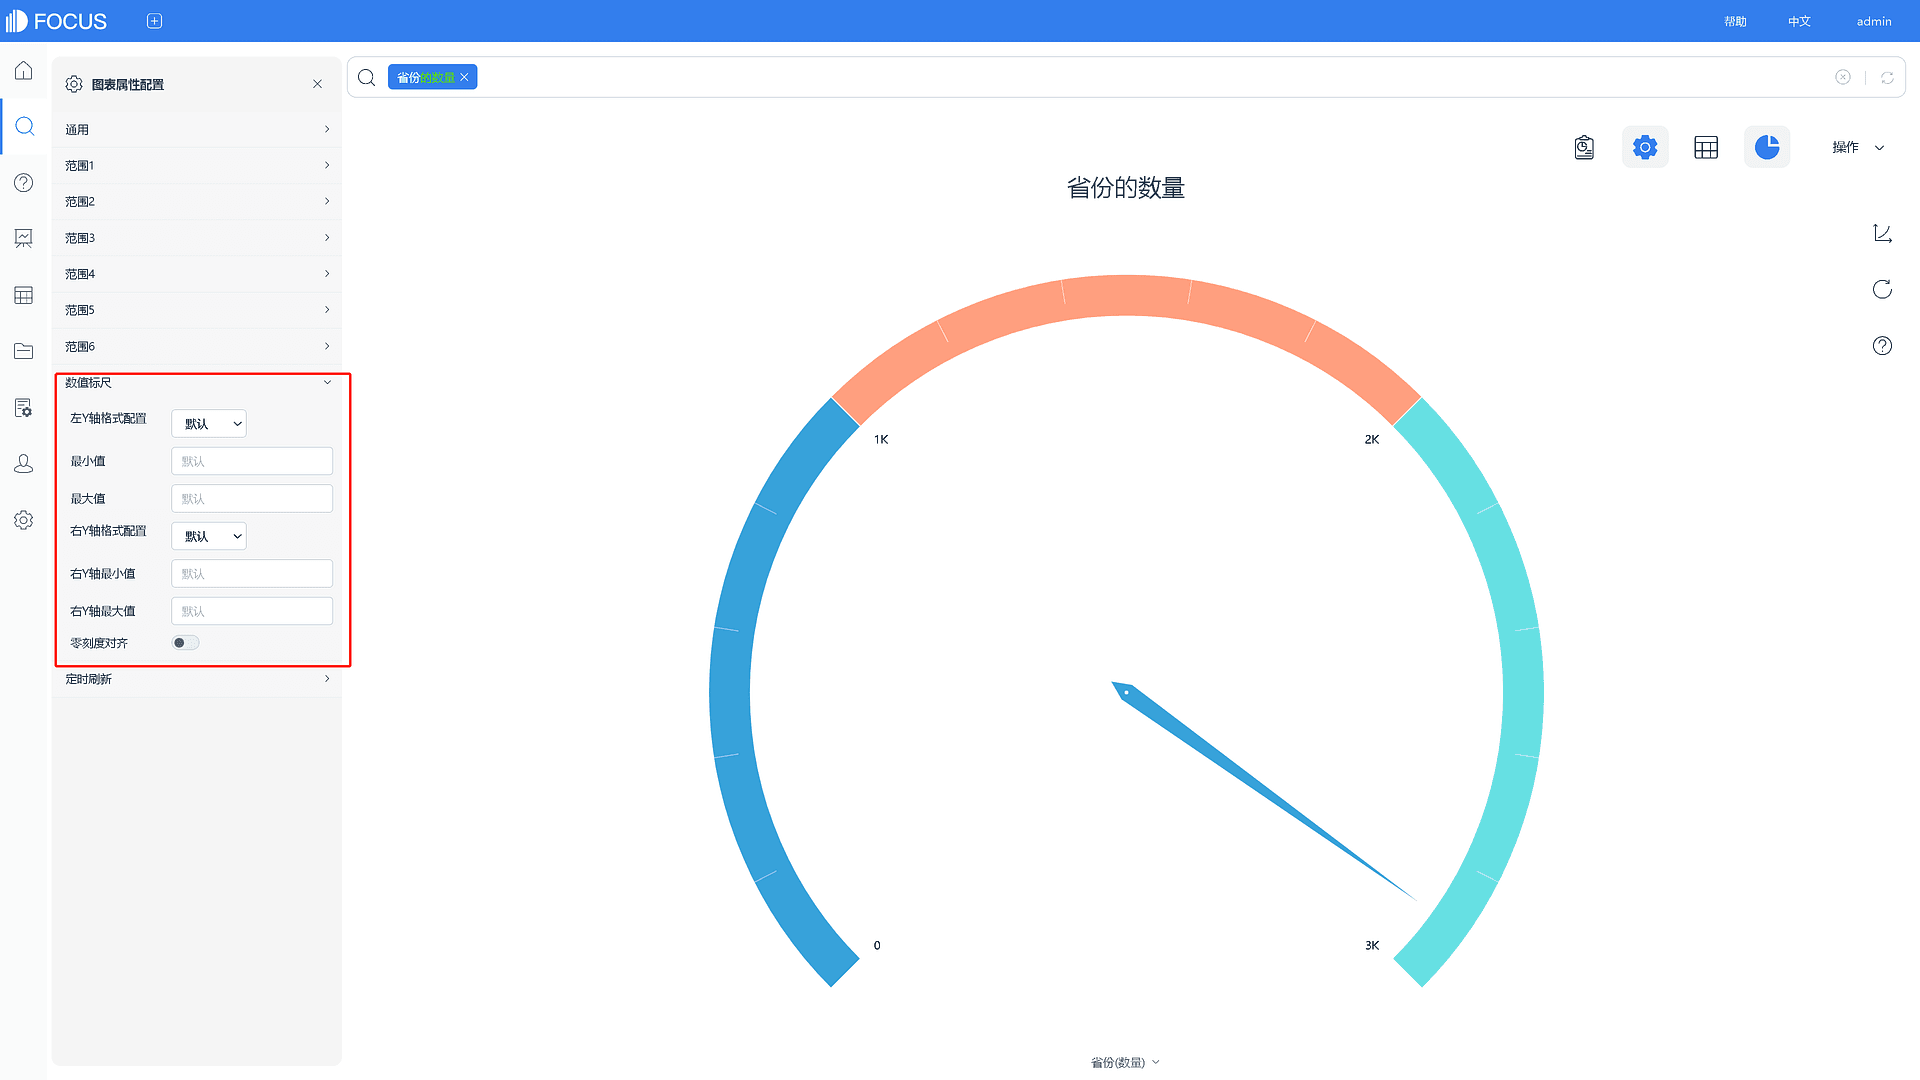Viewport: 1920px width, 1080px height.
Task: Click the 定时刷新 section
Action: 198,679
